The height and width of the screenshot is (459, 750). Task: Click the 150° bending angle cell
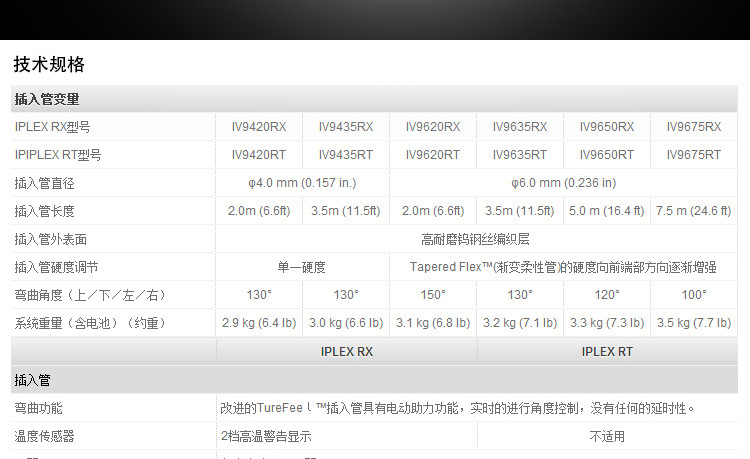pyautogui.click(x=433, y=295)
